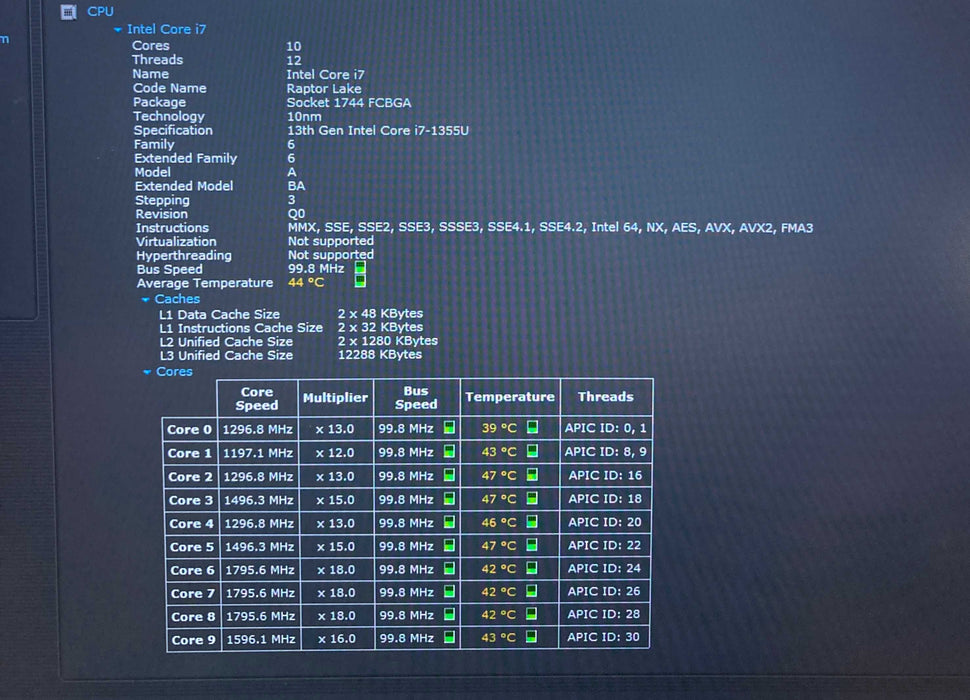
Task: Click the Core 3 row label
Action: coord(191,500)
